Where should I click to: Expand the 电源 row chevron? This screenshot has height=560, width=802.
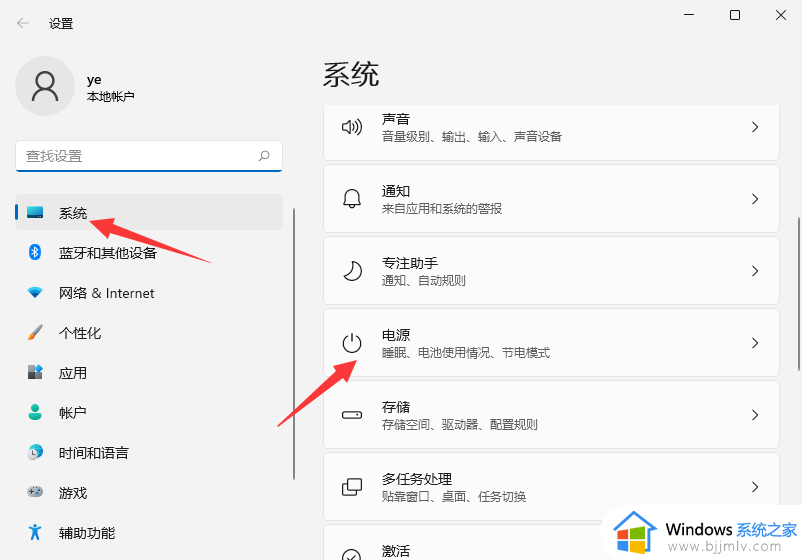click(755, 343)
